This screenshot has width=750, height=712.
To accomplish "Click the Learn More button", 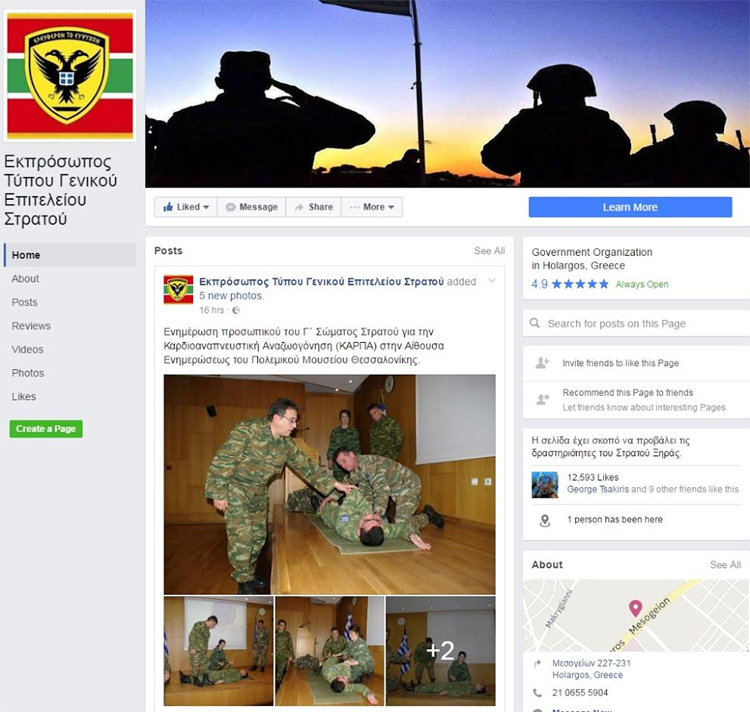I will pos(630,207).
